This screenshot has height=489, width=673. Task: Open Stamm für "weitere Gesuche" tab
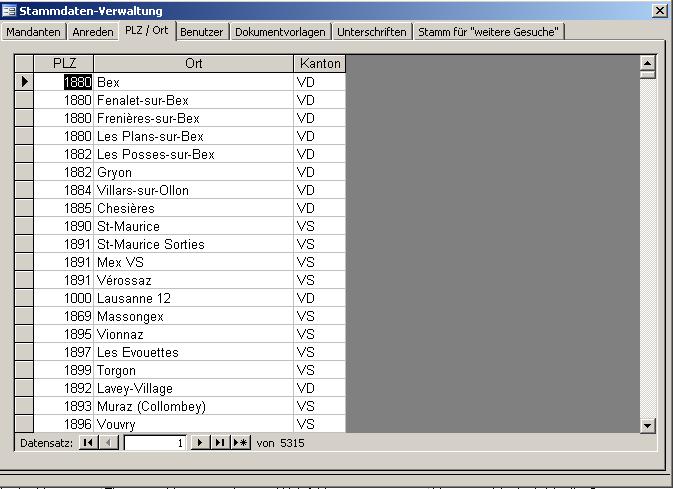pyautogui.click(x=489, y=32)
